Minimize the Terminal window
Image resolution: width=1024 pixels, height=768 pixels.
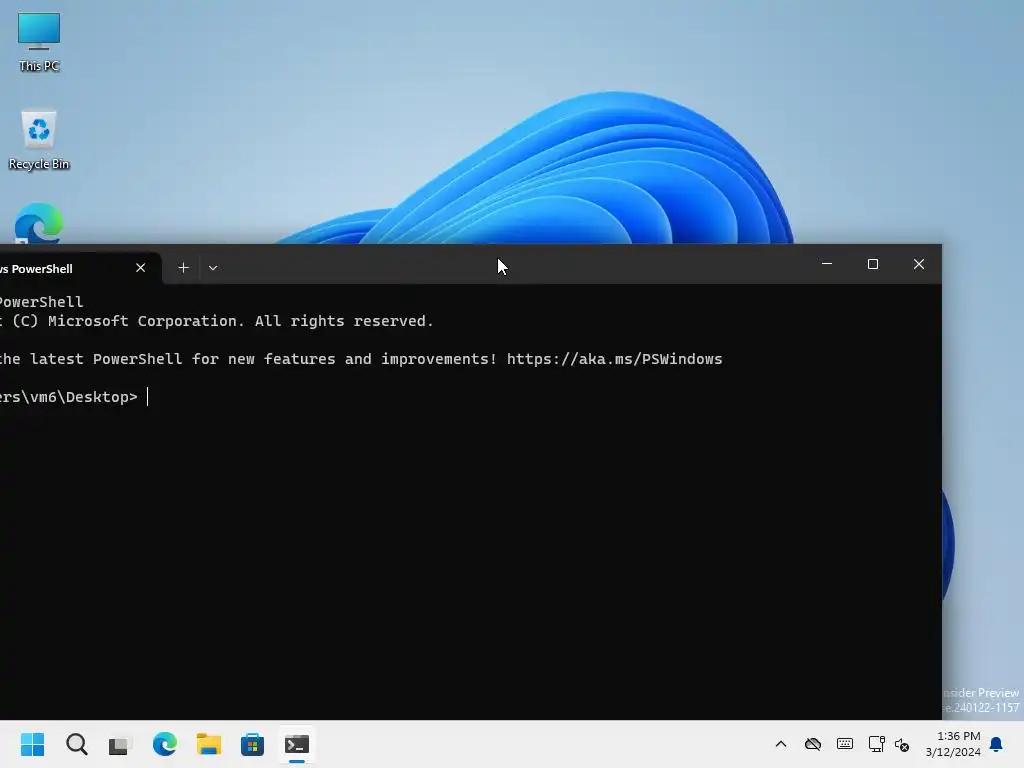point(827,264)
